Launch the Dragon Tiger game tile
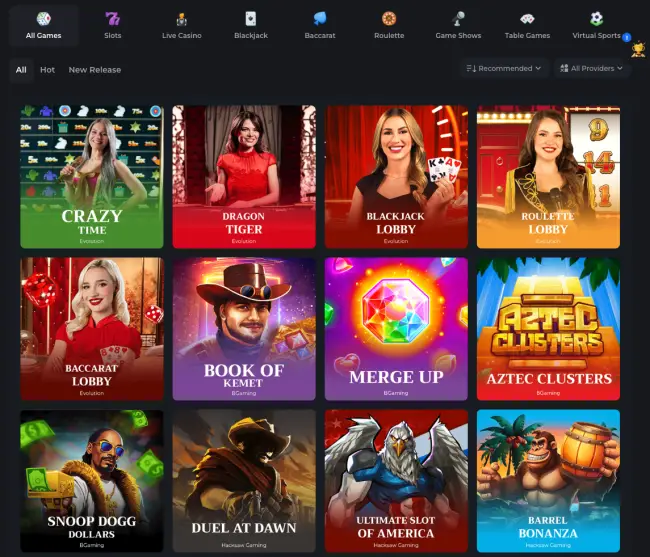This screenshot has width=650, height=557. tap(244, 177)
